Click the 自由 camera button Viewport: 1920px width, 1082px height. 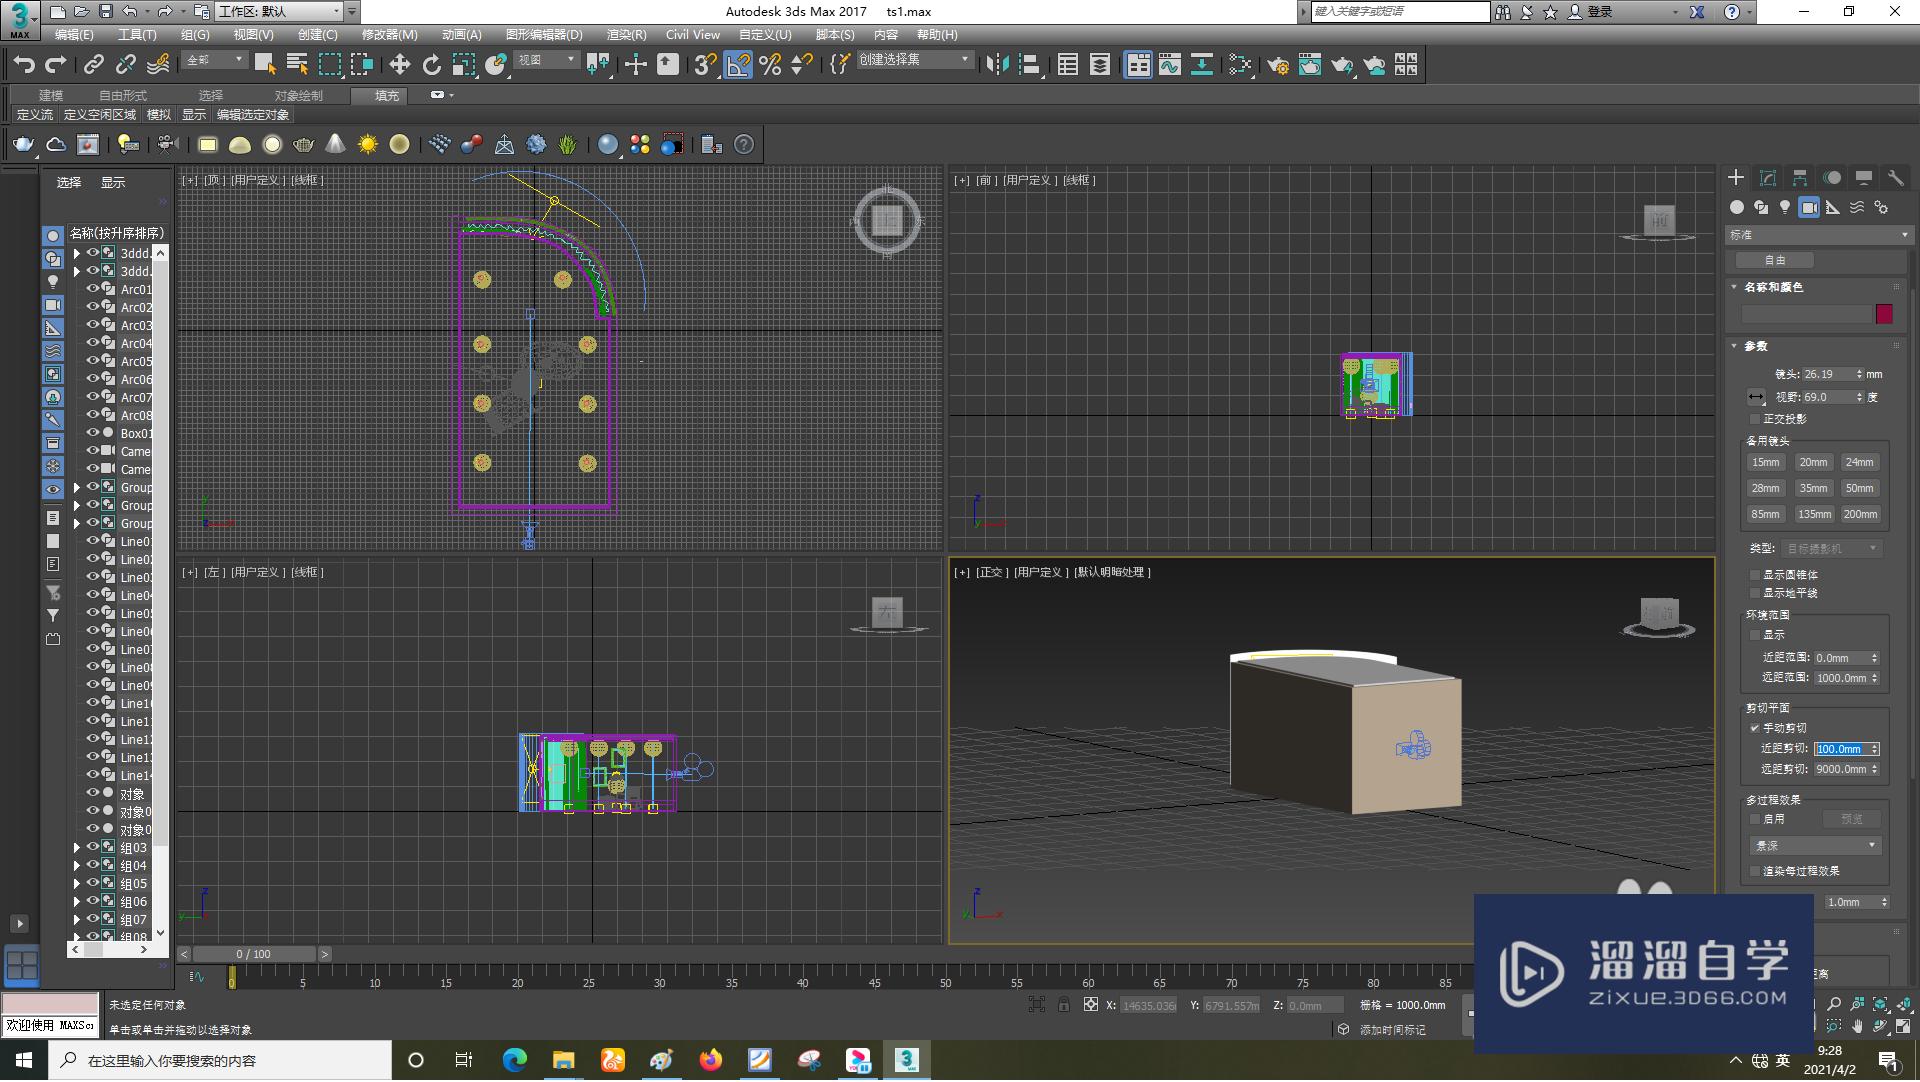(1775, 260)
